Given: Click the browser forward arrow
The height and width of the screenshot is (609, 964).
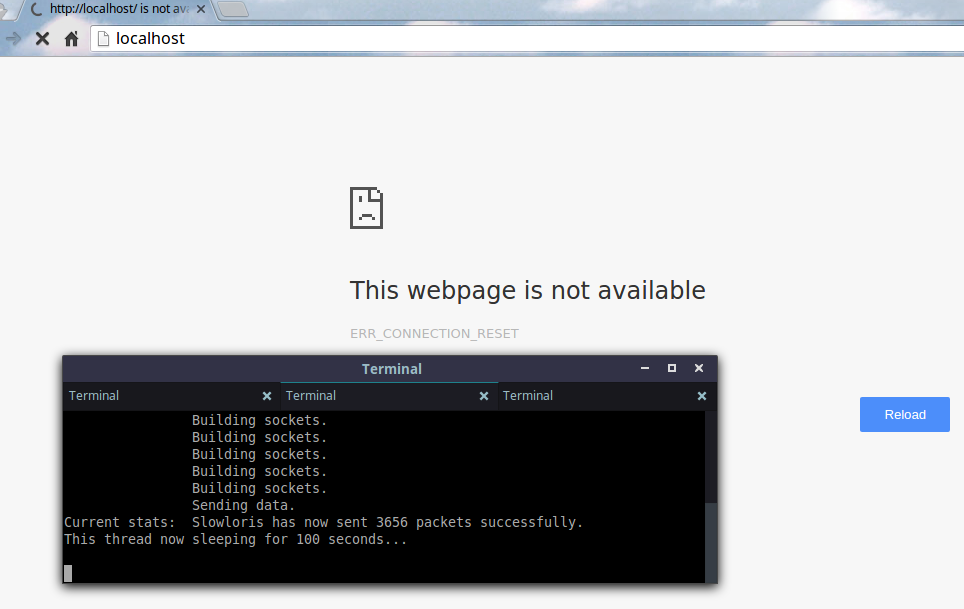Looking at the screenshot, I should (x=13, y=39).
